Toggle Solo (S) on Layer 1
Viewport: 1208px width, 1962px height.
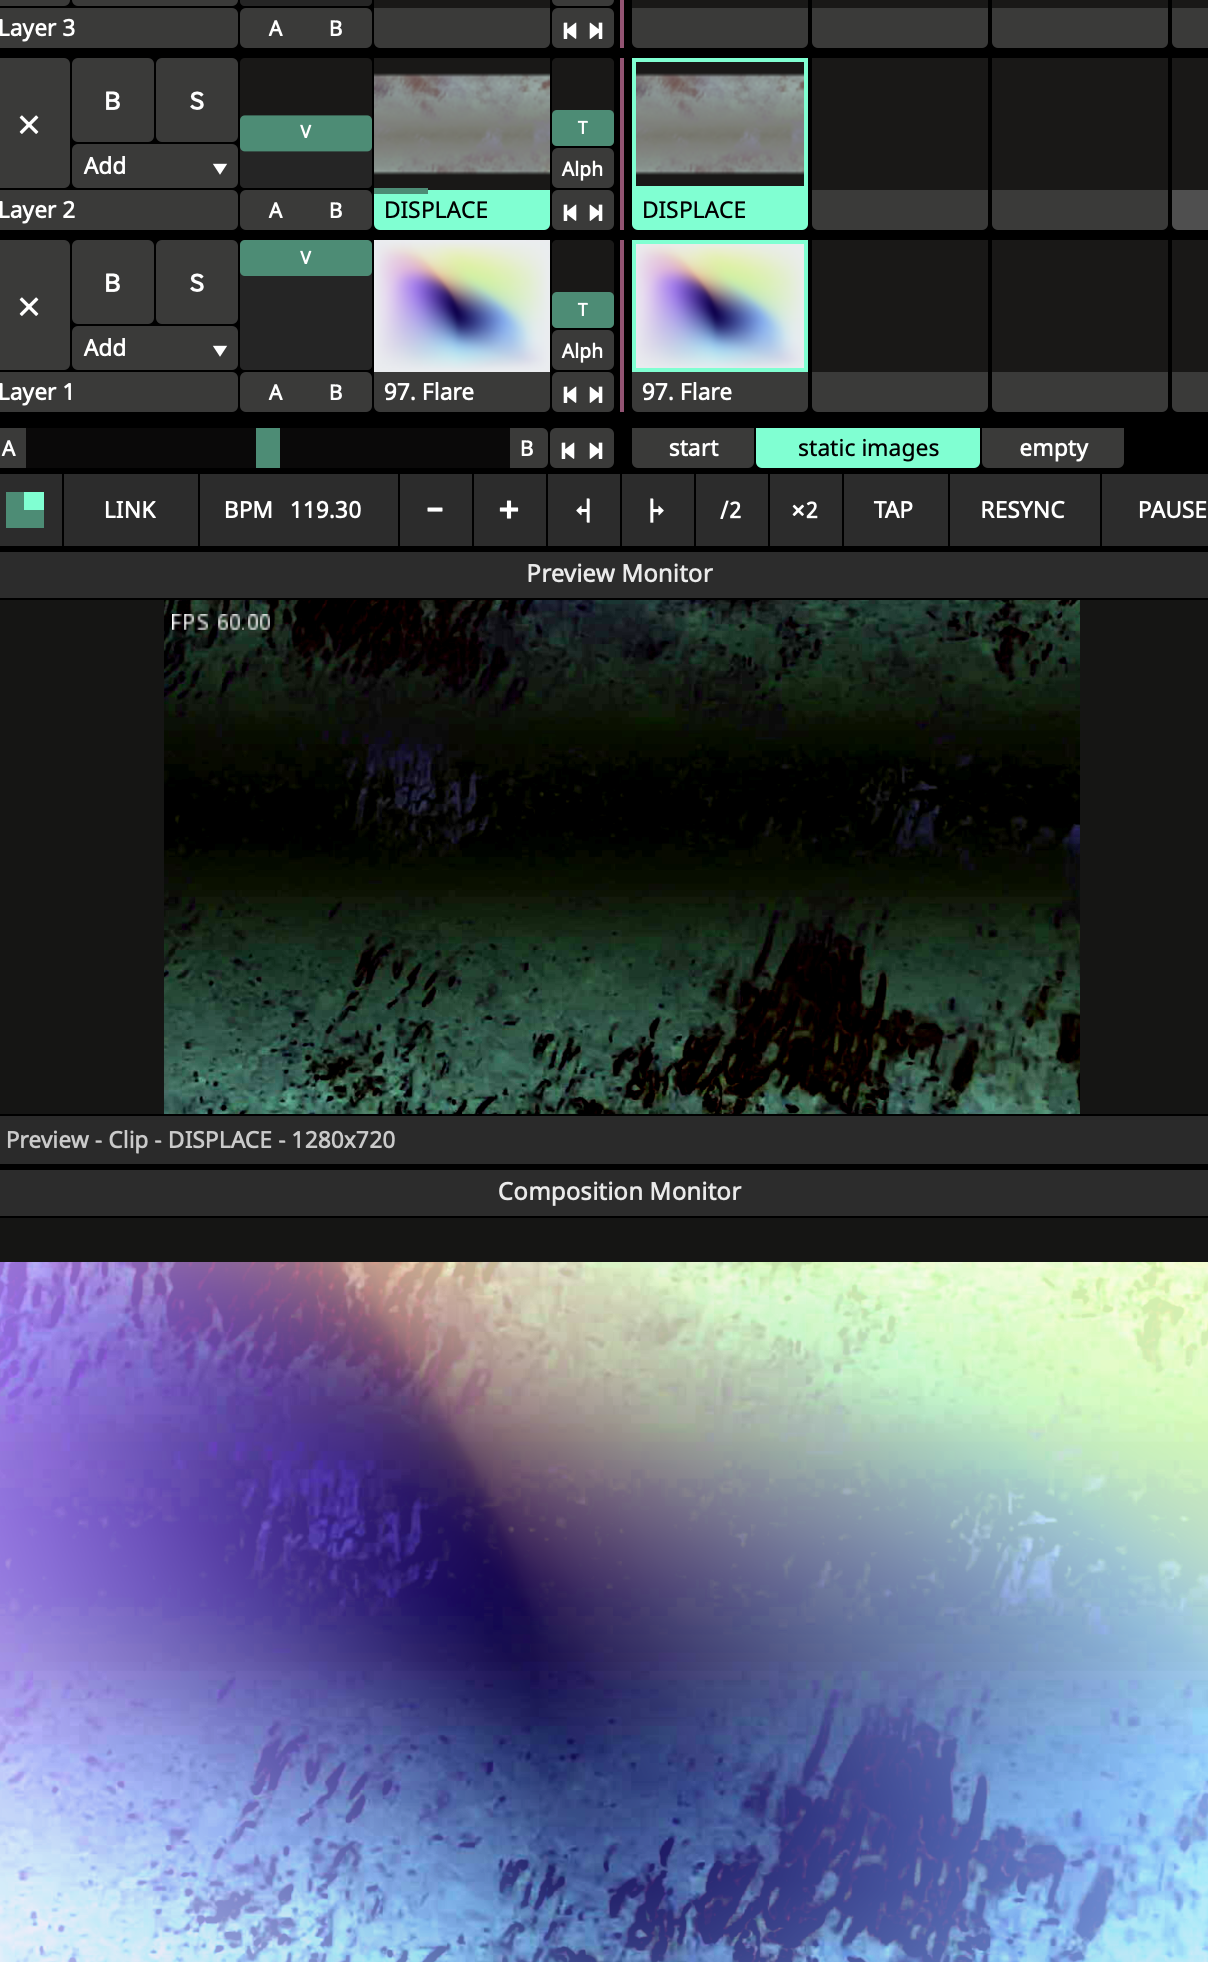197,283
